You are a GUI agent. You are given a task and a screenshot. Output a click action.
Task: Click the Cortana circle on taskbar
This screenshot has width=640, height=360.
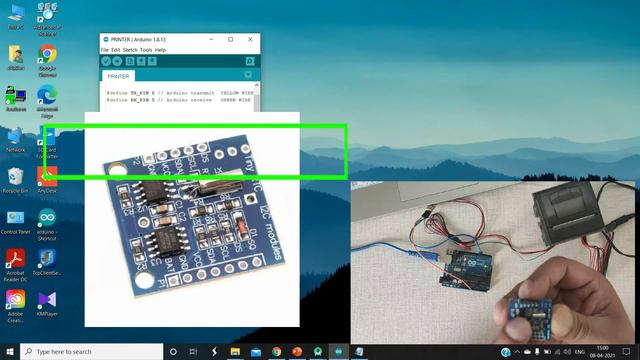click(x=173, y=351)
